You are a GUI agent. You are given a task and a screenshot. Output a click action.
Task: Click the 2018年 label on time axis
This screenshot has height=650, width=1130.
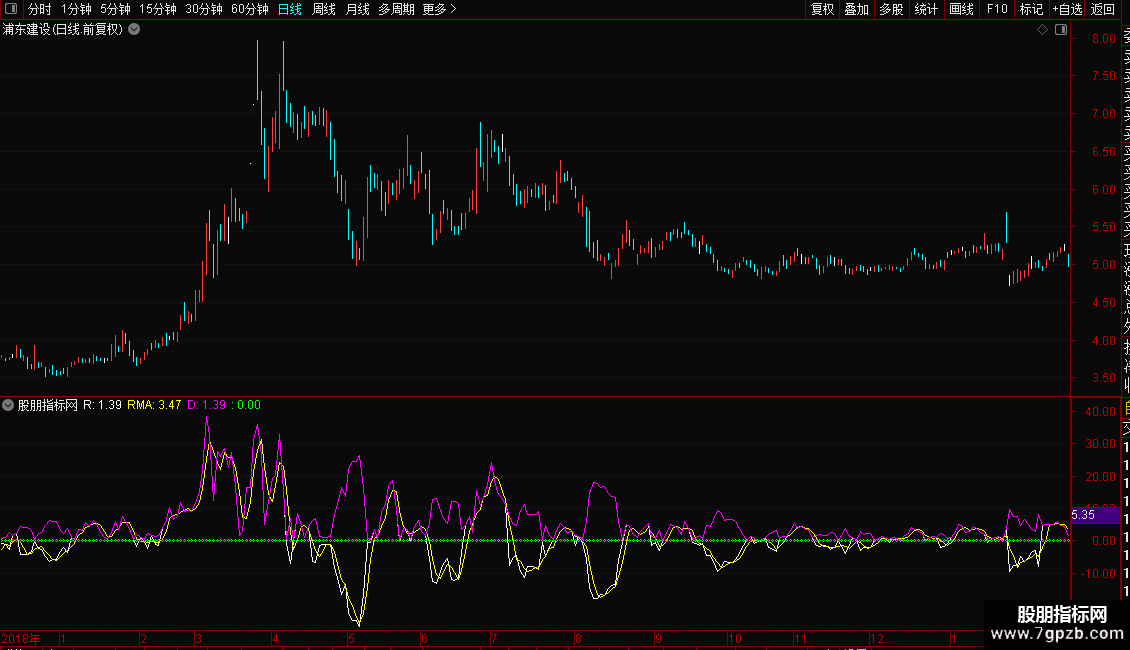(x=21, y=638)
